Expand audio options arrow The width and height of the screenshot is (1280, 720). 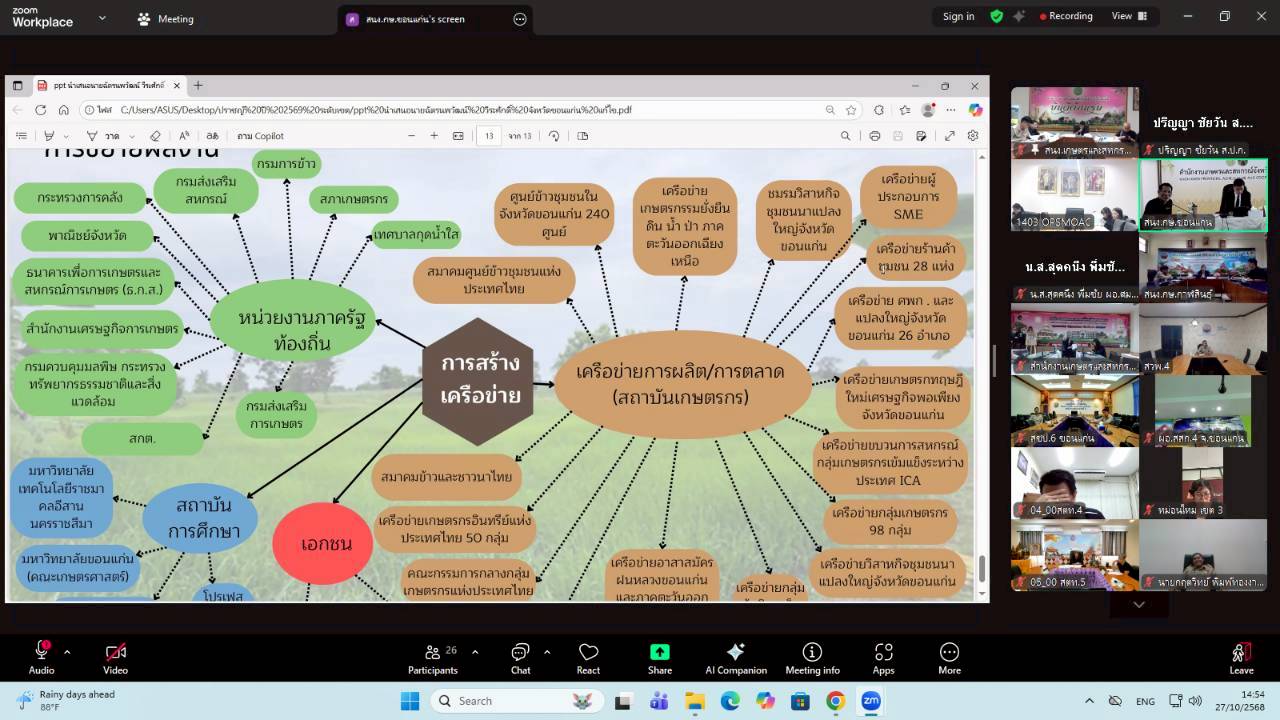click(67, 652)
